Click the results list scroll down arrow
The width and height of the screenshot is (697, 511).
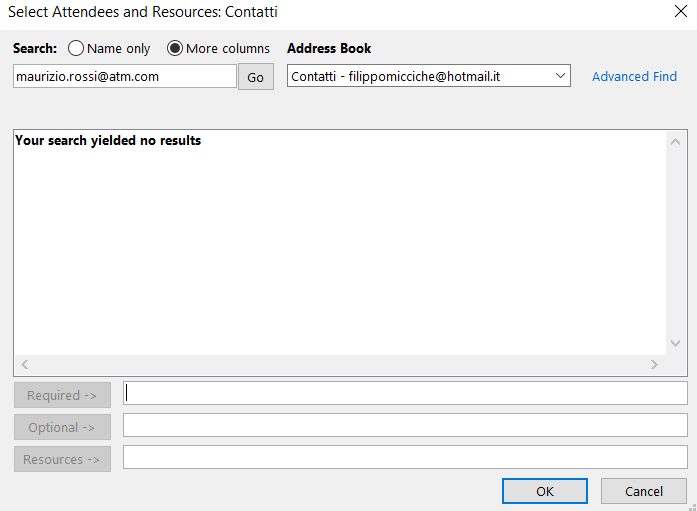[676, 343]
